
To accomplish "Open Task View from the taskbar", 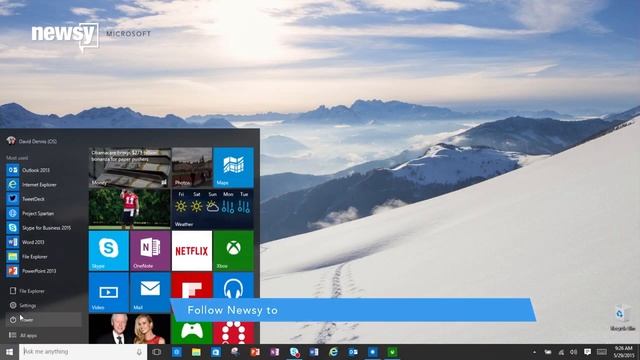I will [x=157, y=352].
